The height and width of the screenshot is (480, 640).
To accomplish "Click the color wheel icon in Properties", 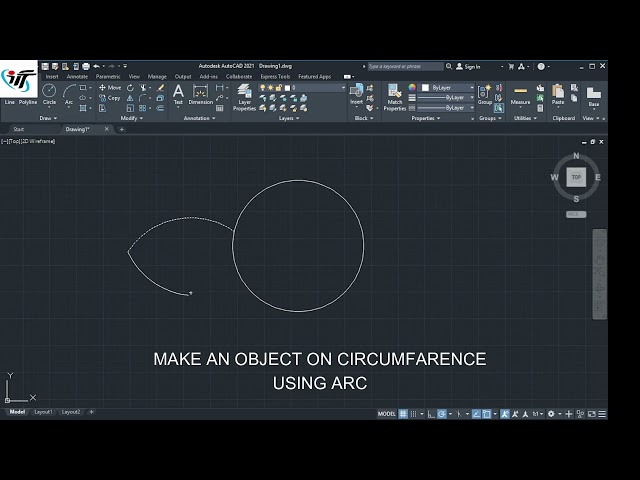I will click(x=412, y=87).
